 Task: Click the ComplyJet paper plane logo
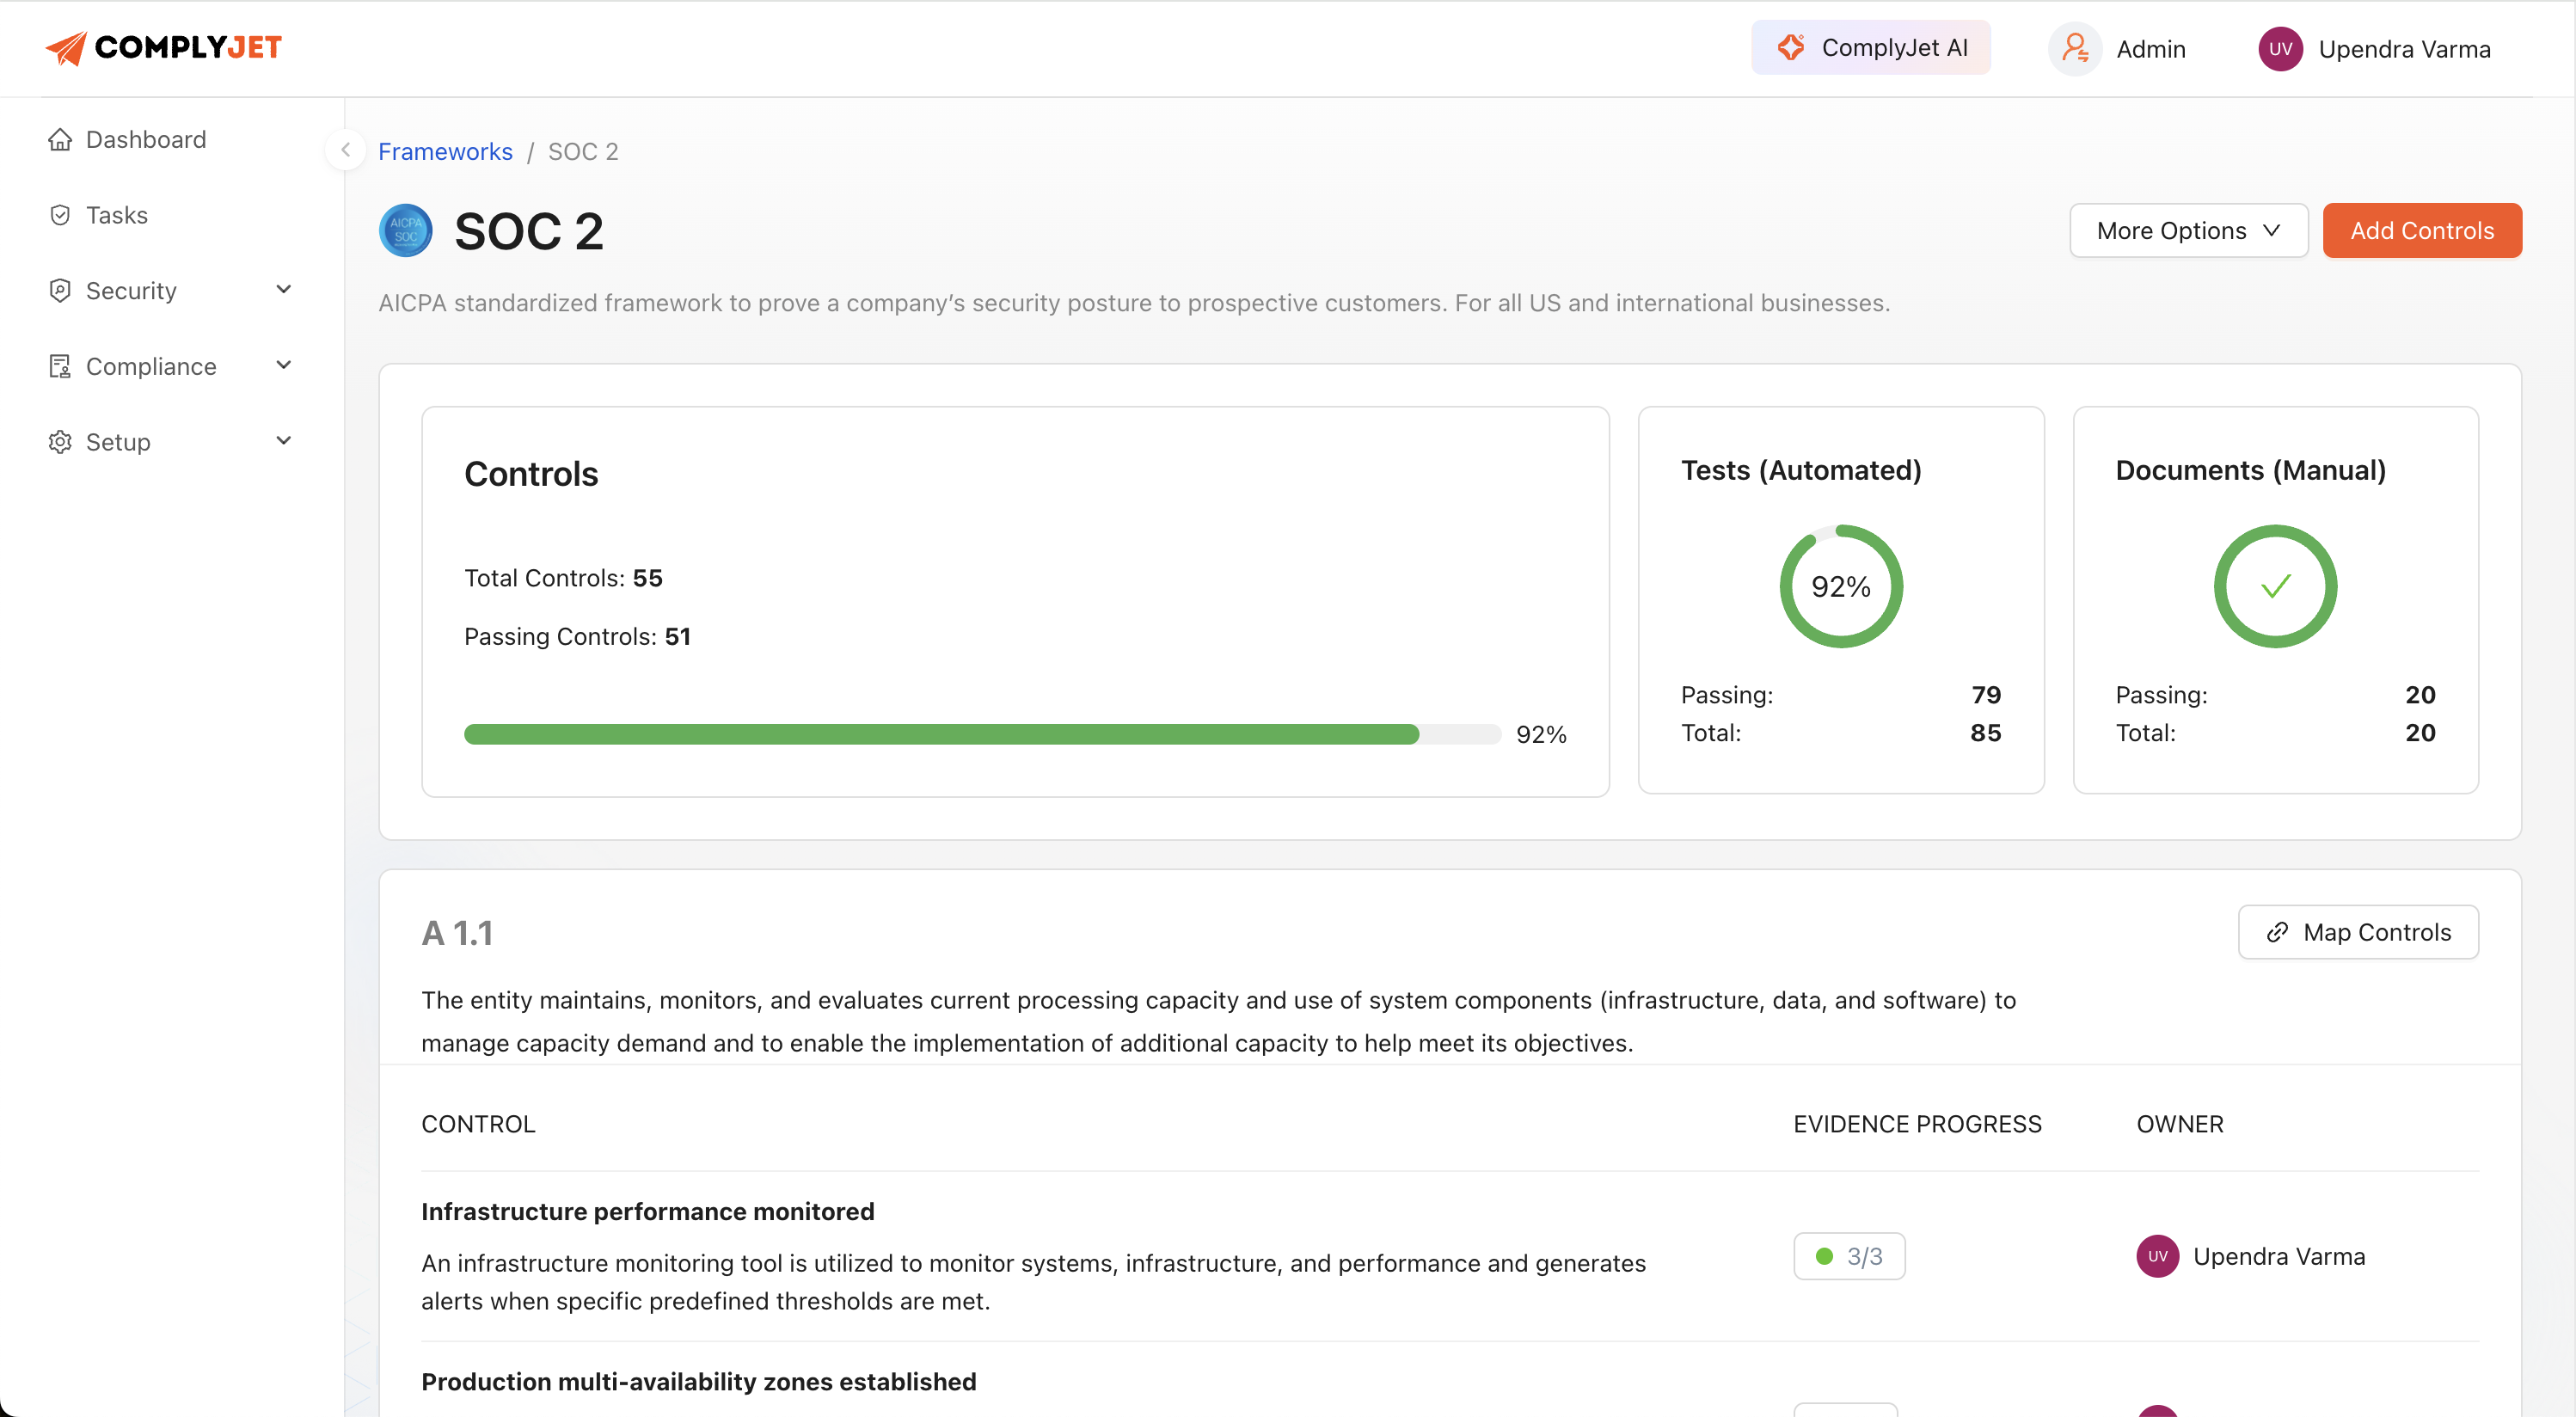click(x=66, y=47)
